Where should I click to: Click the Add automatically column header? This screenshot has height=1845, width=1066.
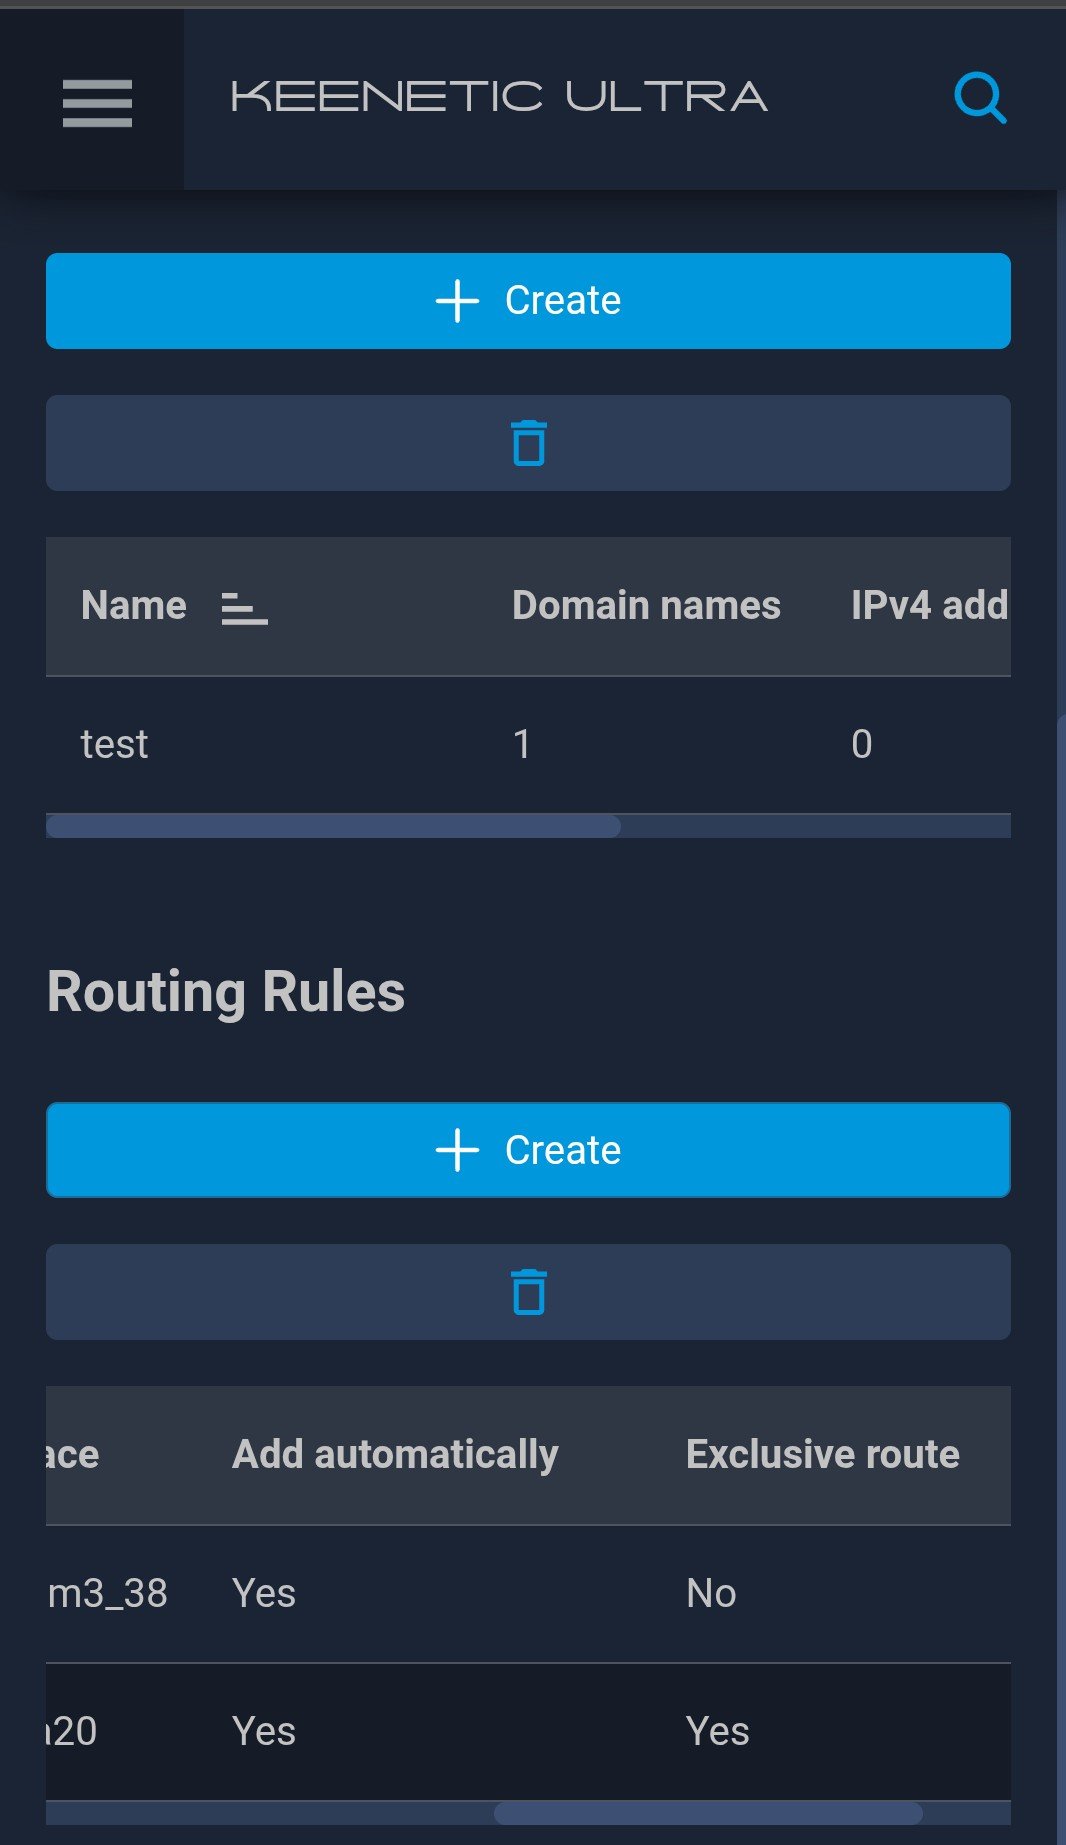(x=395, y=1454)
